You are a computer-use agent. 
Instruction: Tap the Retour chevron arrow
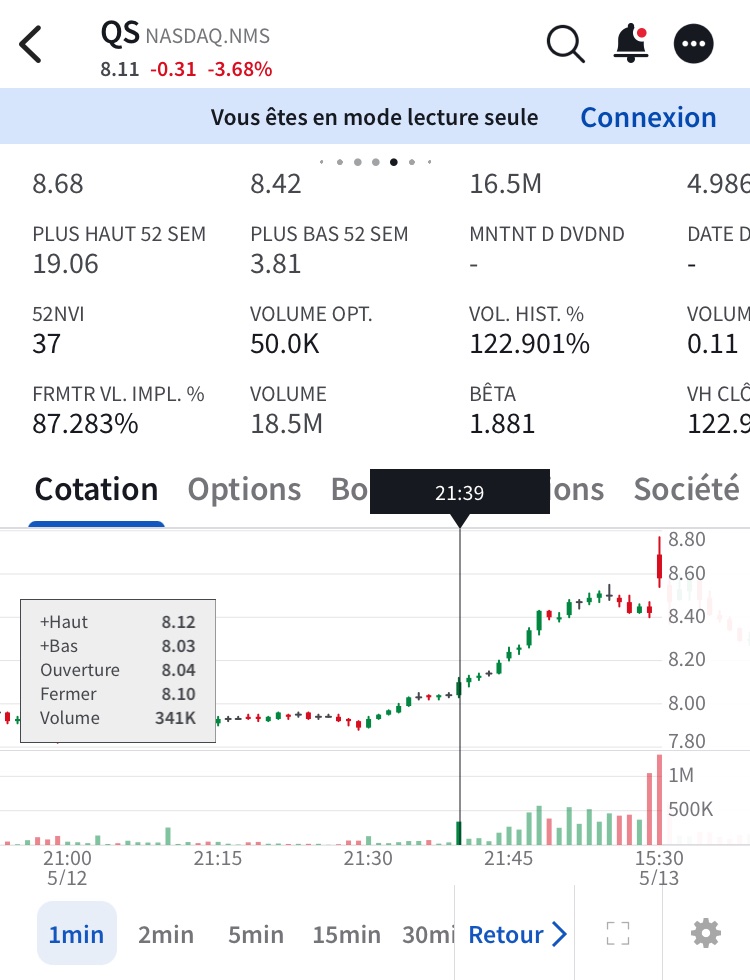click(559, 934)
